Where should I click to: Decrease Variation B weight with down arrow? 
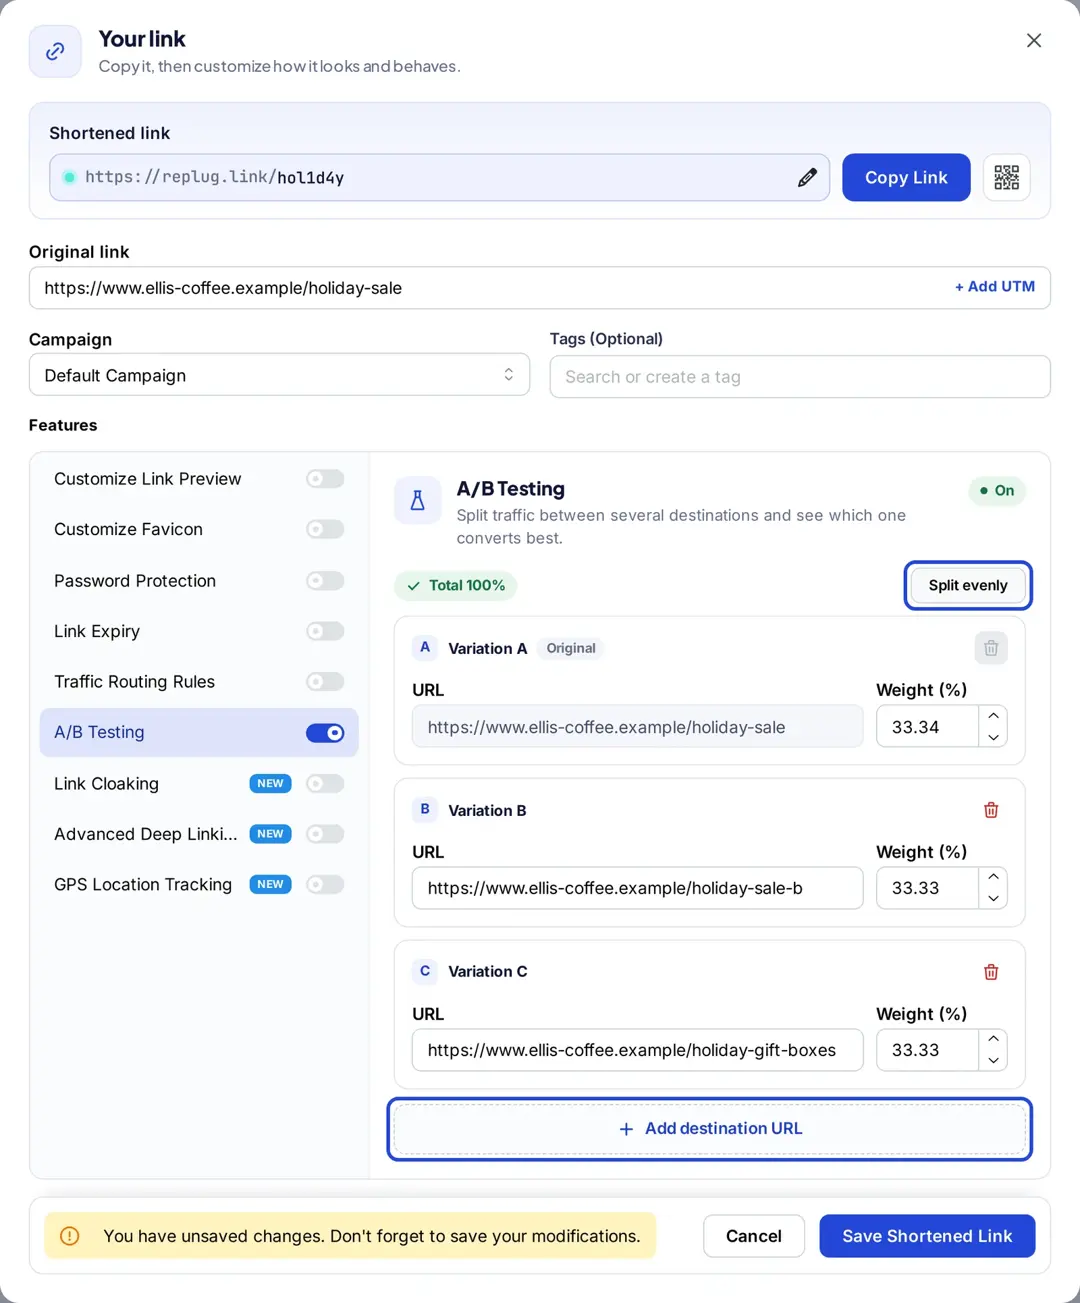point(993,898)
